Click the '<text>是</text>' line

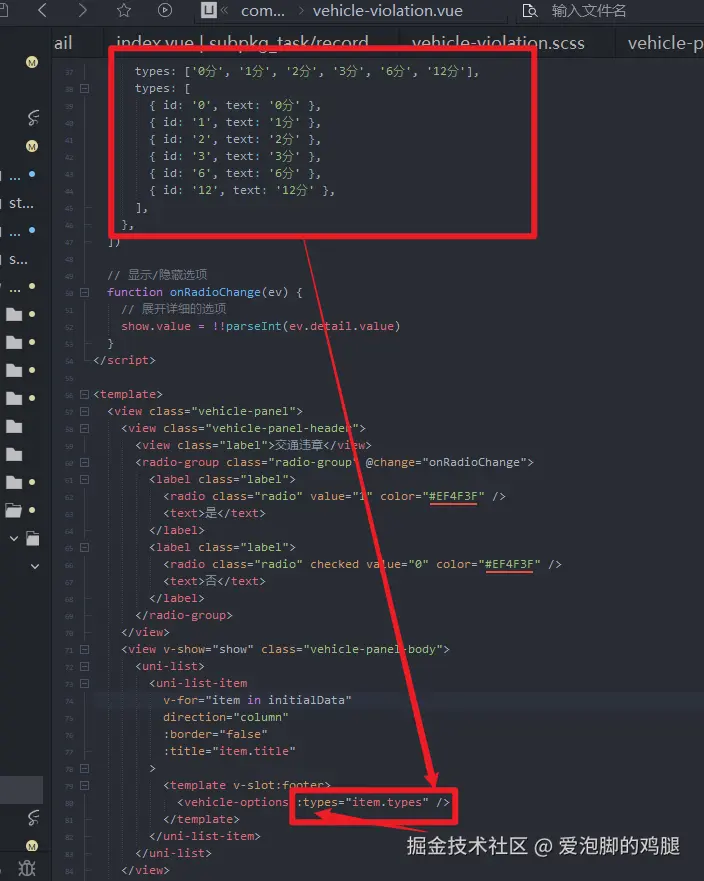(214, 513)
